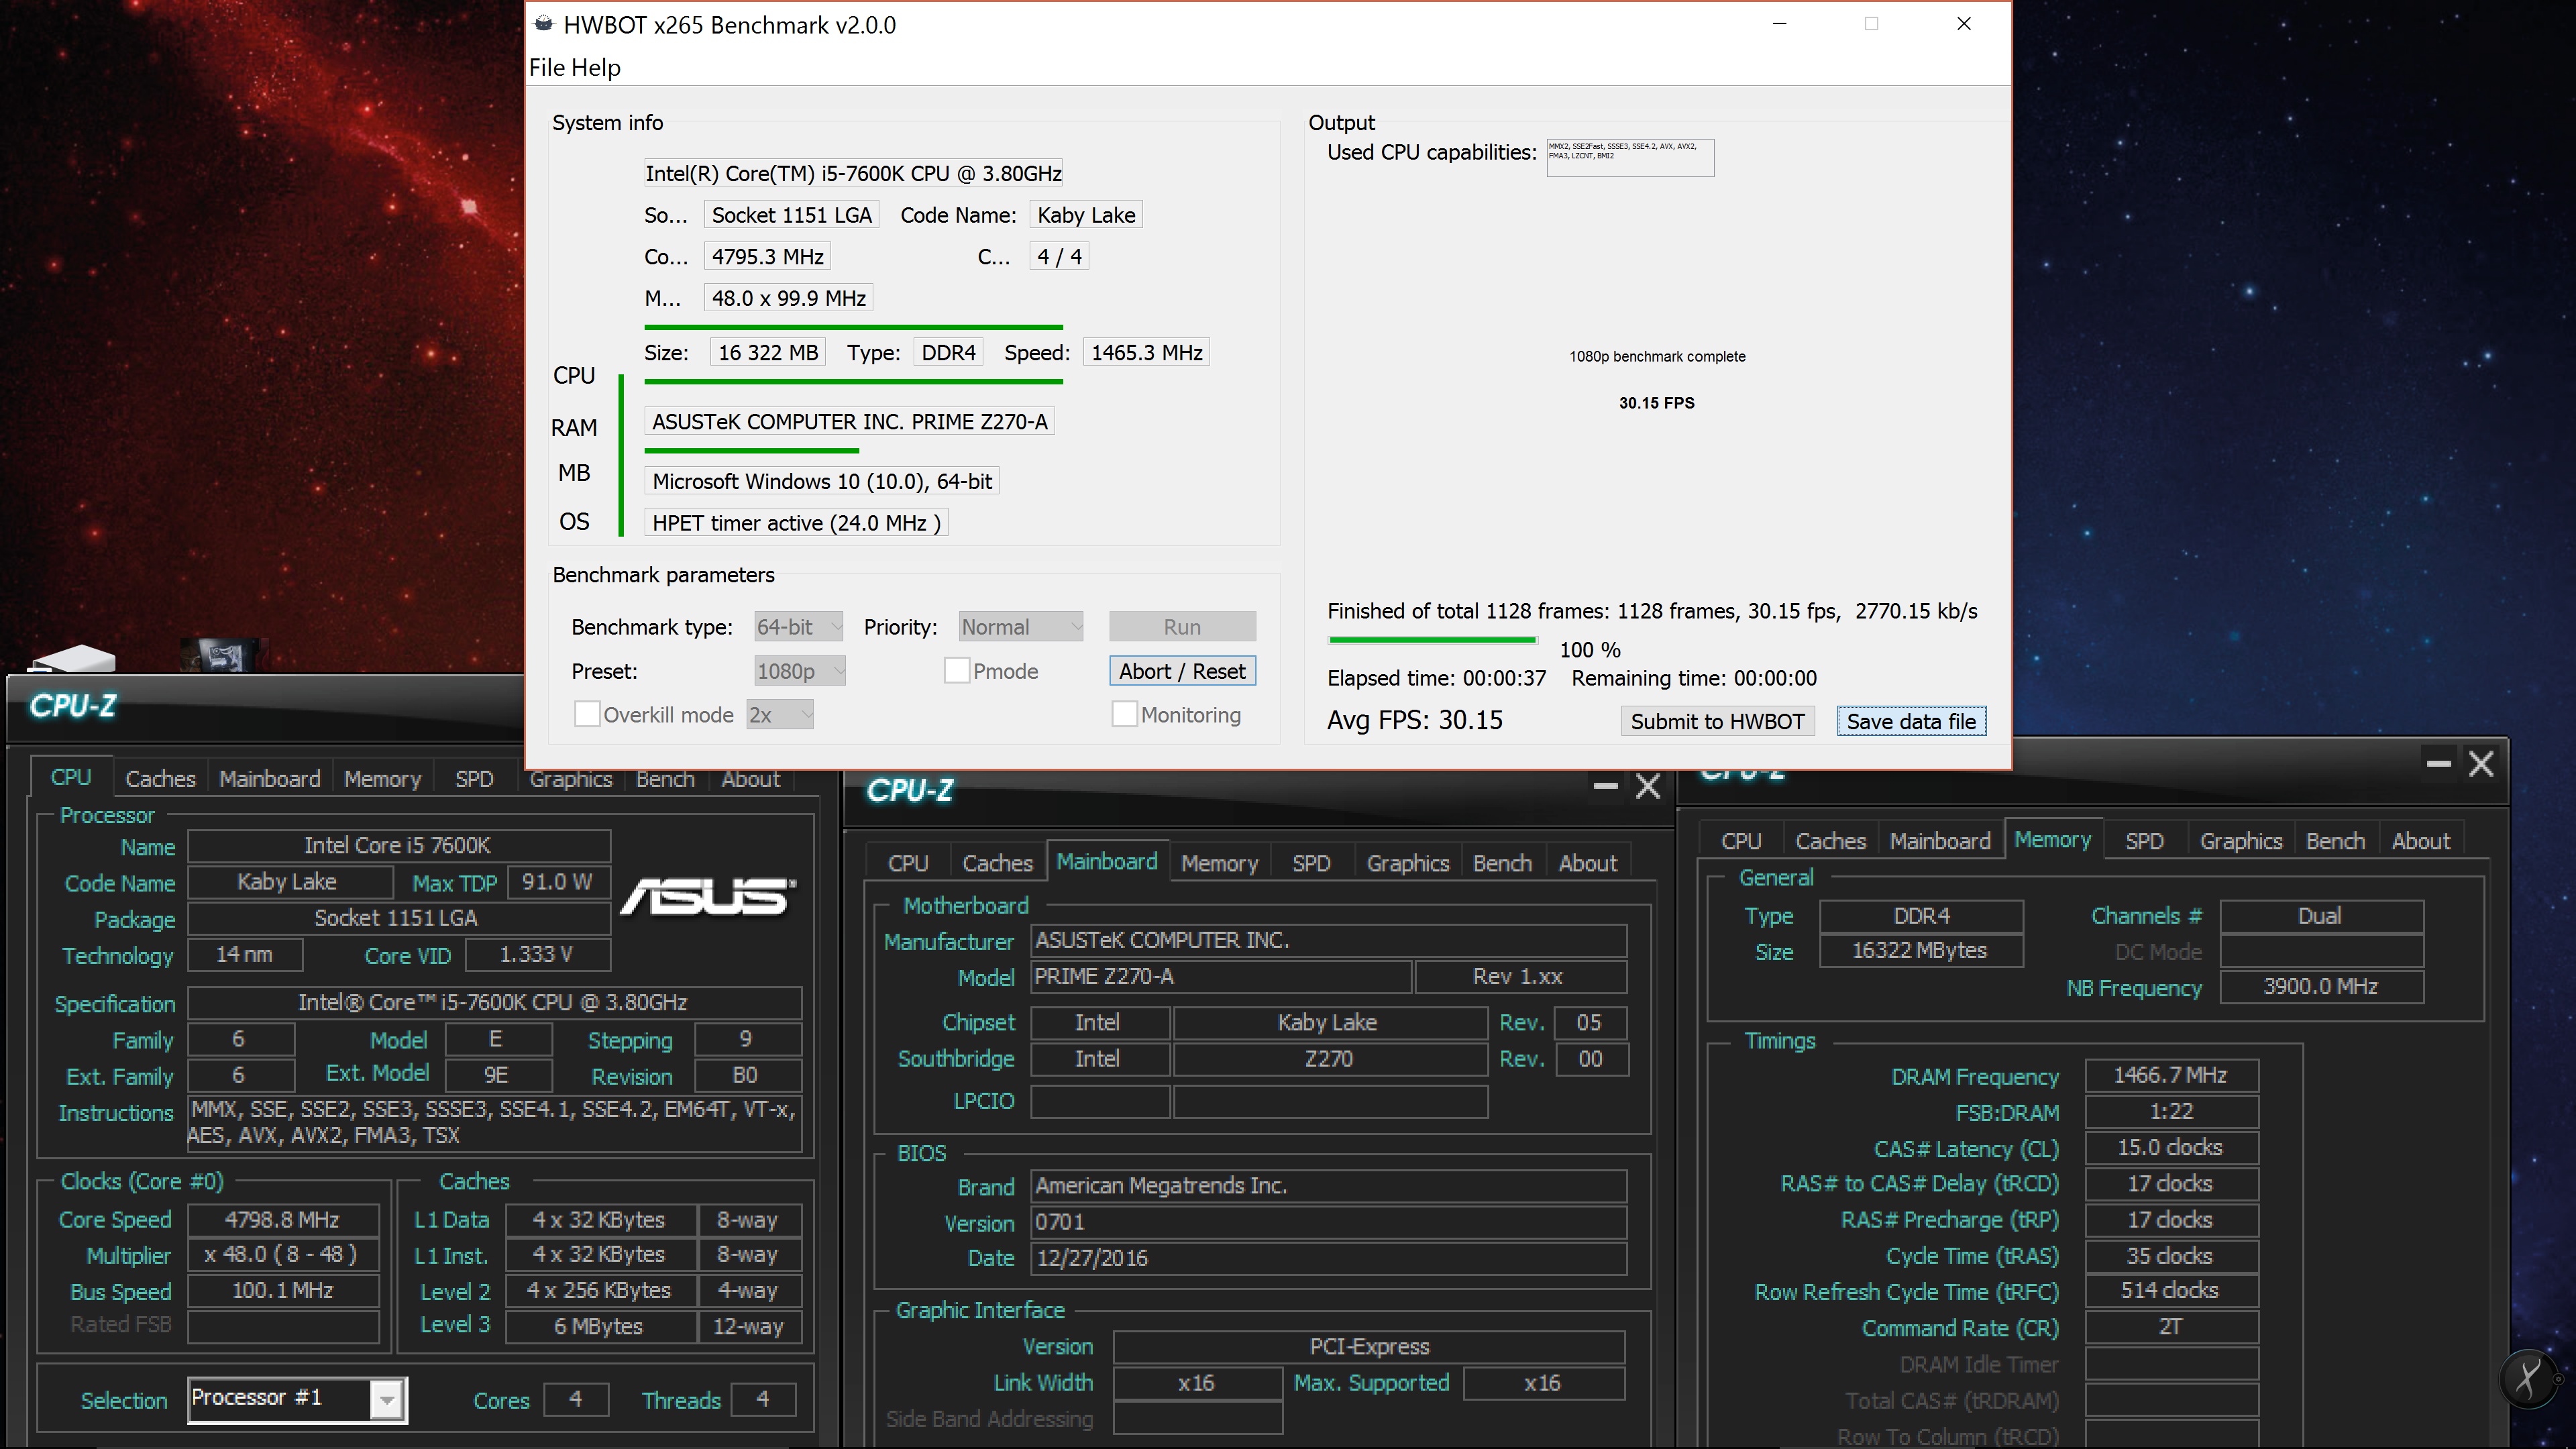Click the NB Frequency 3900.0 MHz value
This screenshot has height=1449, width=2576.
pos(2321,987)
